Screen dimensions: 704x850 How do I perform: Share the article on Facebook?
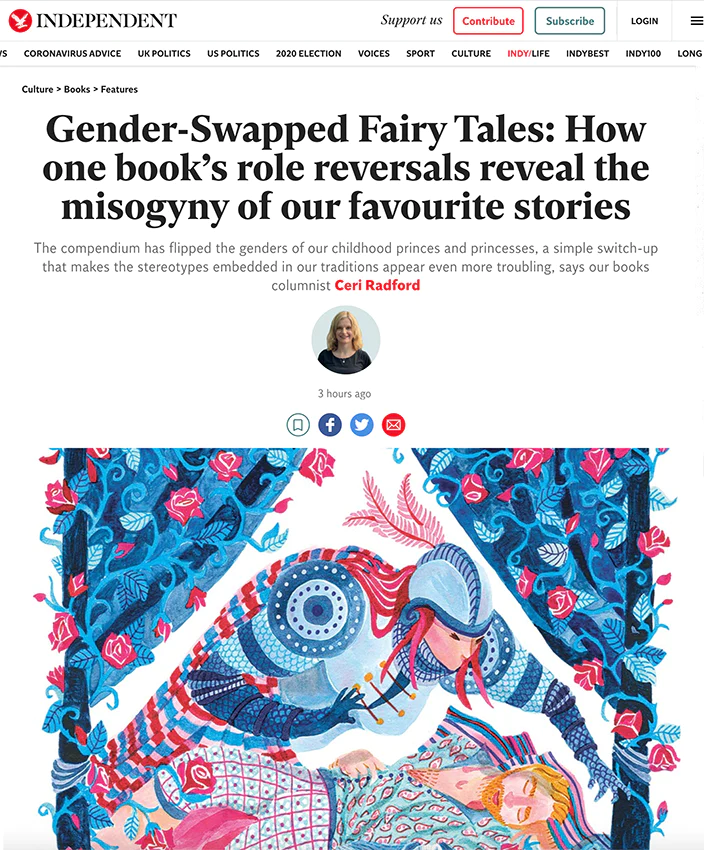[x=330, y=424]
